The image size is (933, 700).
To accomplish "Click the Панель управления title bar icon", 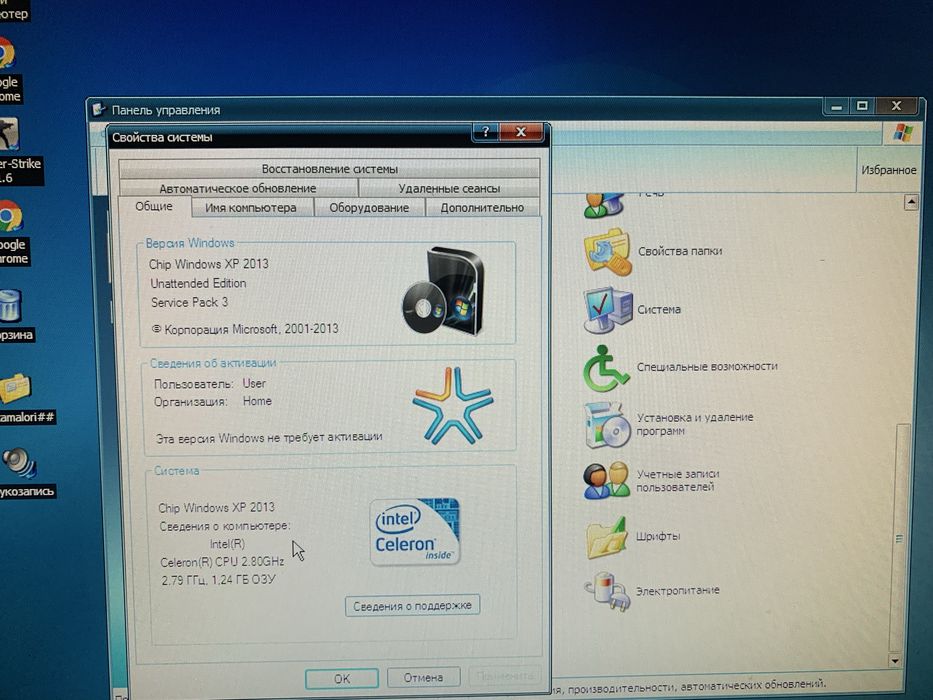I will click(x=99, y=110).
